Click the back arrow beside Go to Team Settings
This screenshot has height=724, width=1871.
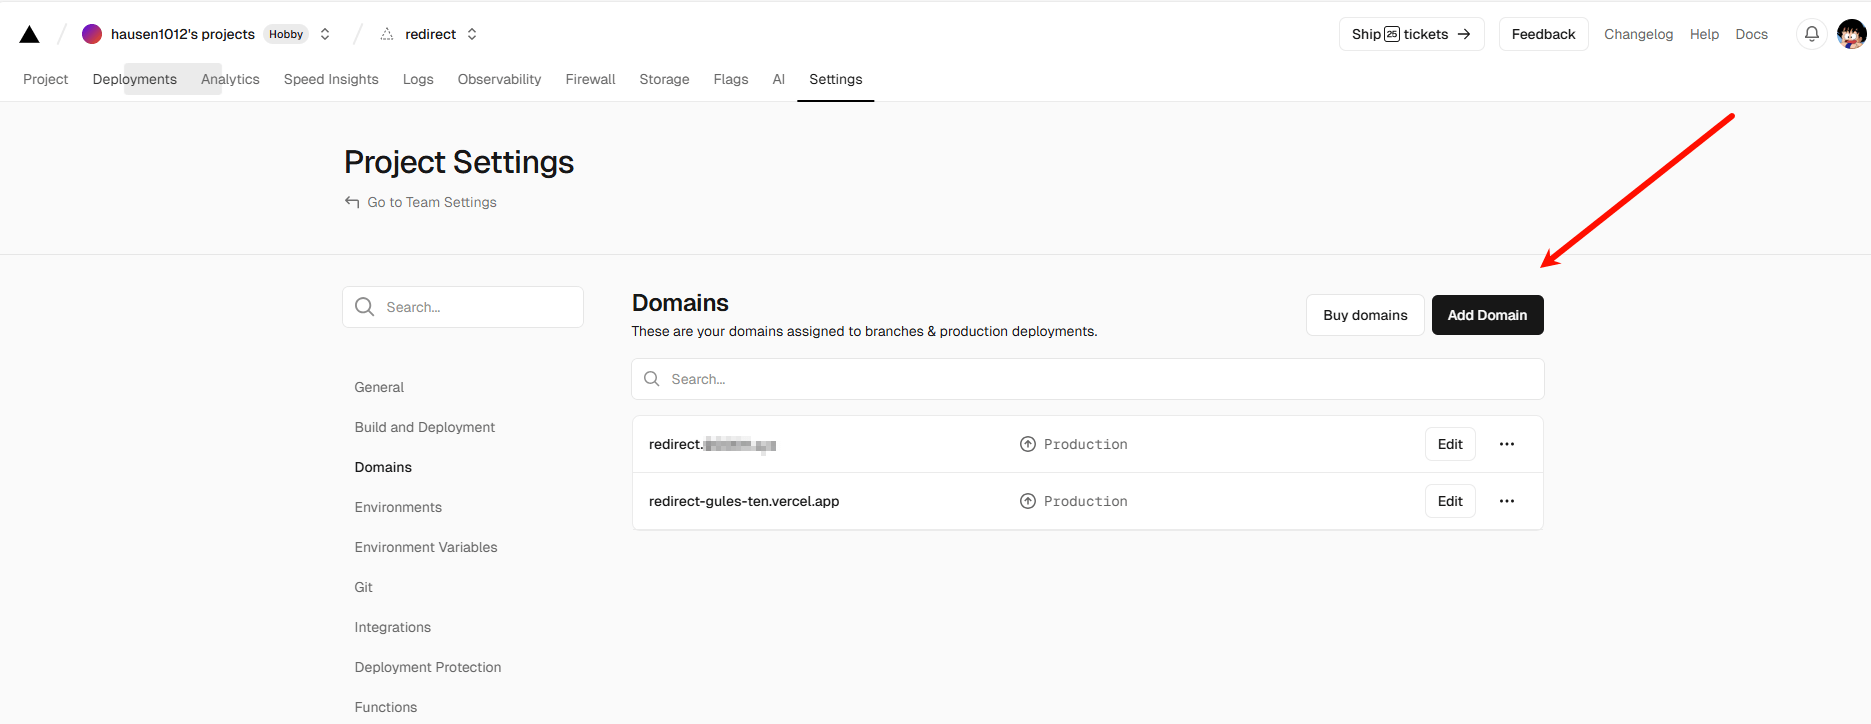point(352,202)
